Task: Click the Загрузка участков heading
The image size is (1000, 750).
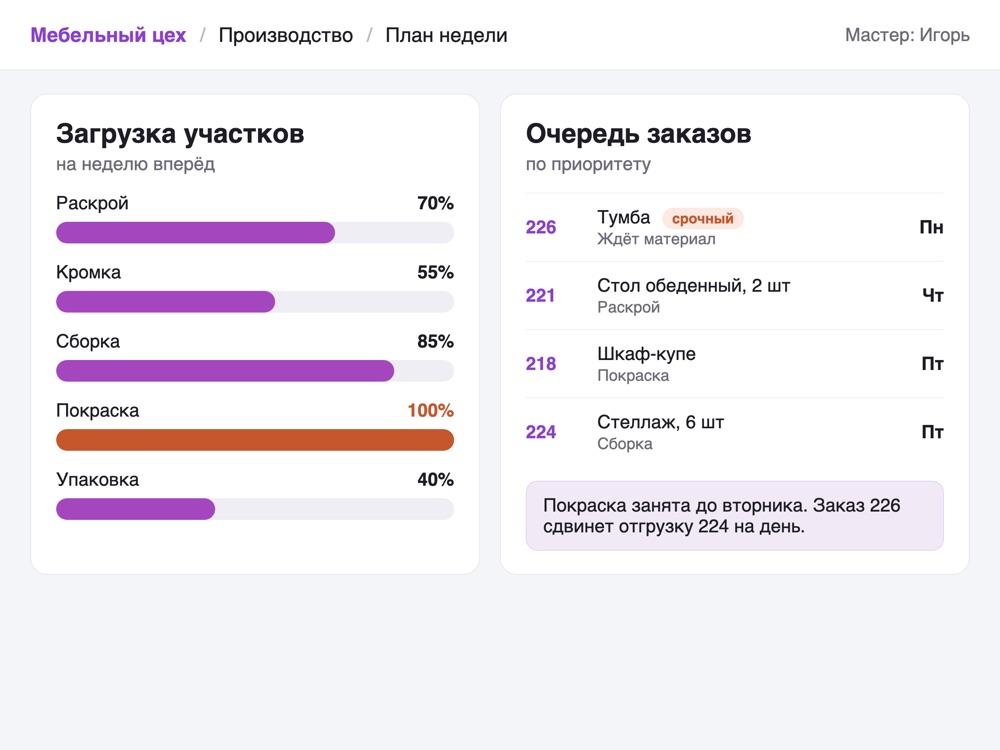Action: pos(180,134)
